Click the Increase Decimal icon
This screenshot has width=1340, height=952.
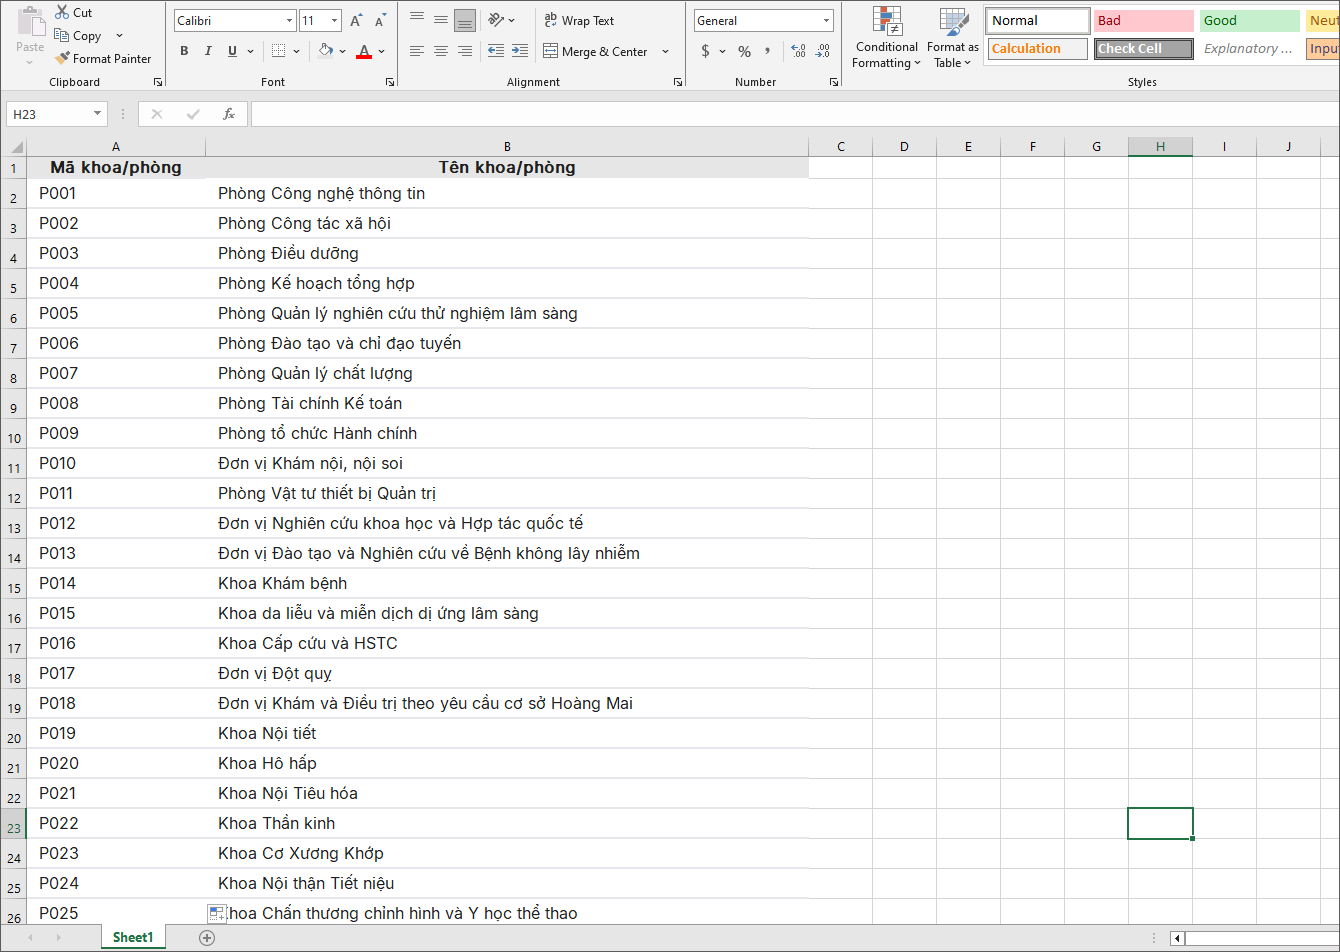[797, 51]
